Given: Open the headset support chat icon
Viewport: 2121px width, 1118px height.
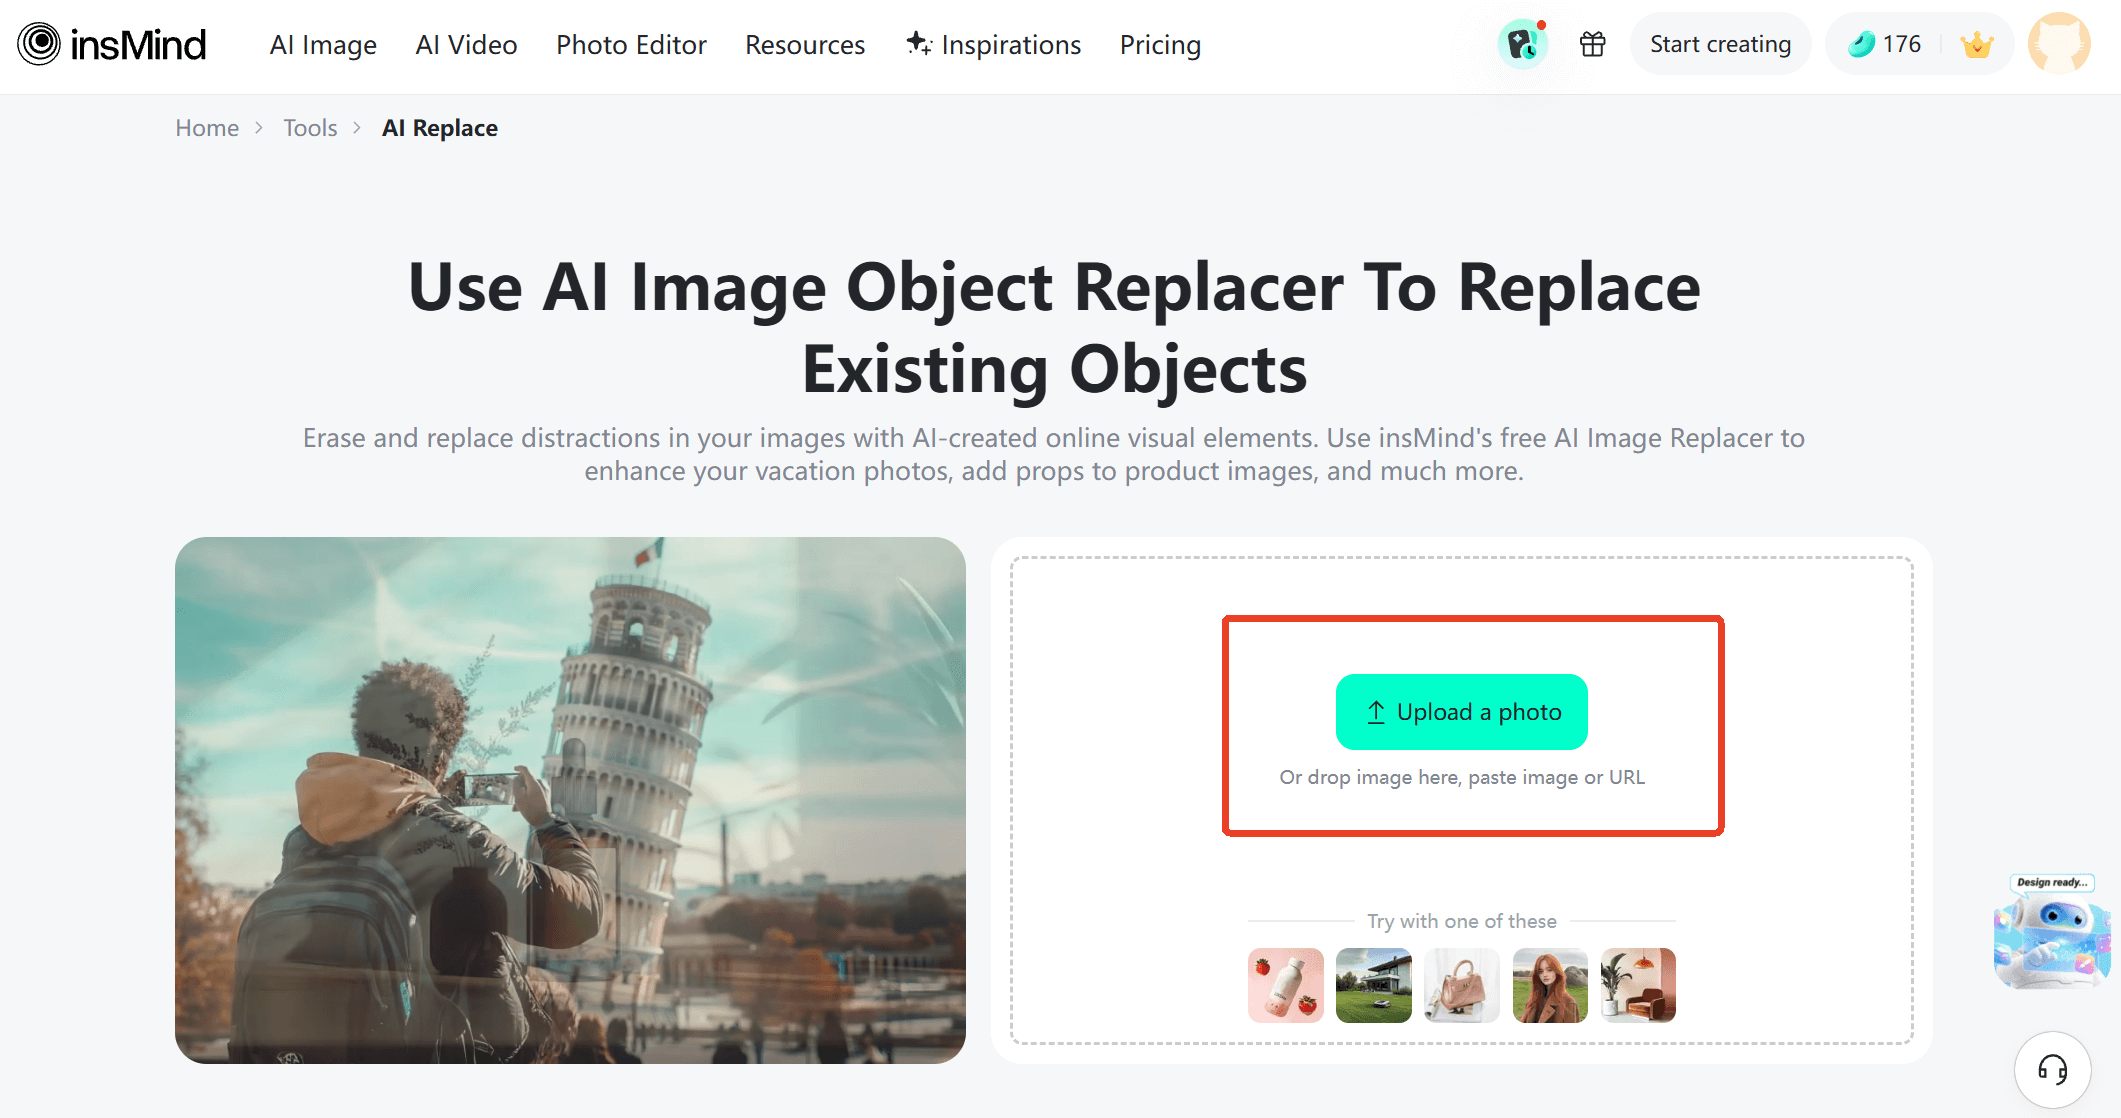Looking at the screenshot, I should [x=2053, y=1070].
